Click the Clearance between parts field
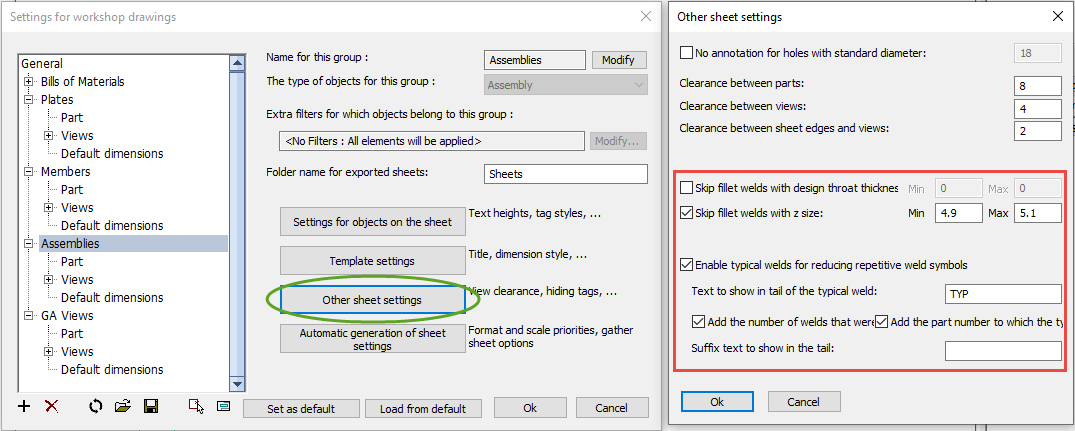The height and width of the screenshot is (431, 1075). (1038, 86)
